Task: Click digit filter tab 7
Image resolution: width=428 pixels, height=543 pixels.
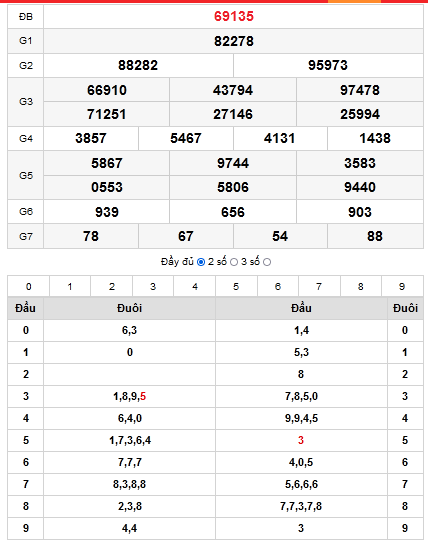Action: click(319, 286)
